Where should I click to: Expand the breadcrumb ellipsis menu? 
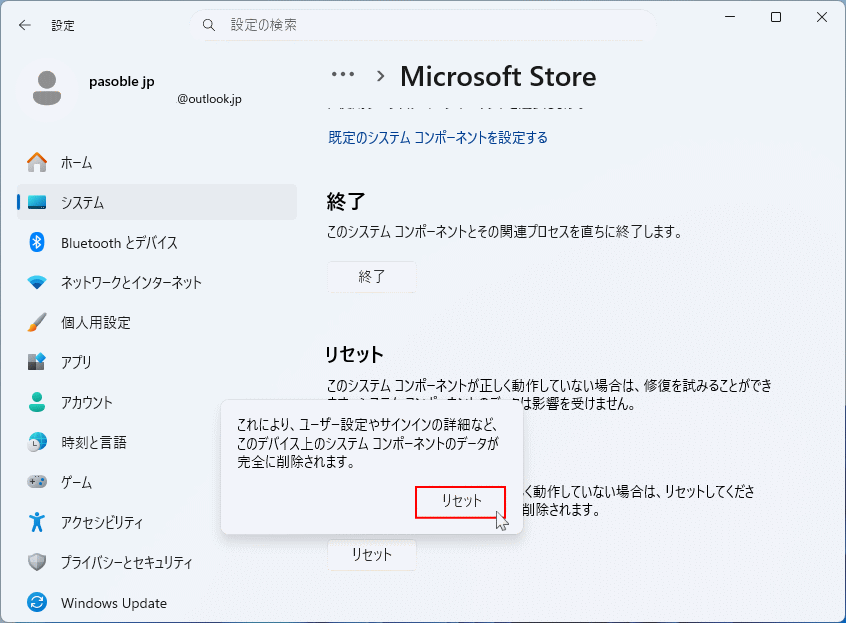pos(343,74)
